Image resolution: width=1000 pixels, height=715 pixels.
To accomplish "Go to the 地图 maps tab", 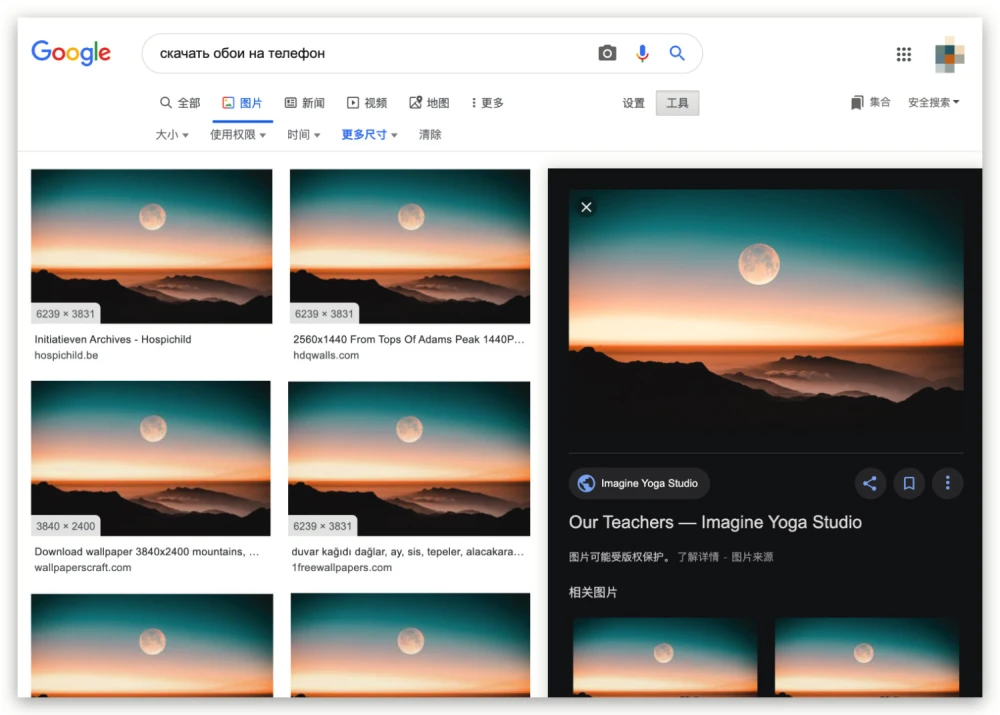I will (429, 103).
